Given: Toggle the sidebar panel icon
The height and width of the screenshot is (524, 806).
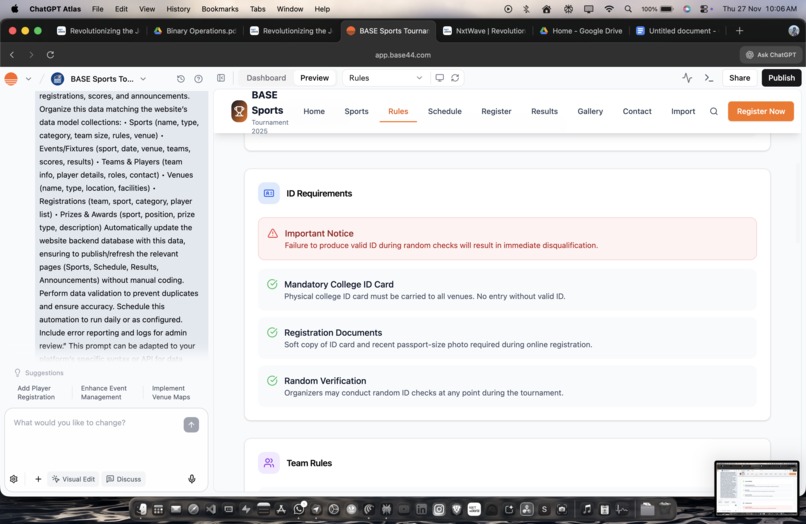Looking at the screenshot, I should pos(221,78).
